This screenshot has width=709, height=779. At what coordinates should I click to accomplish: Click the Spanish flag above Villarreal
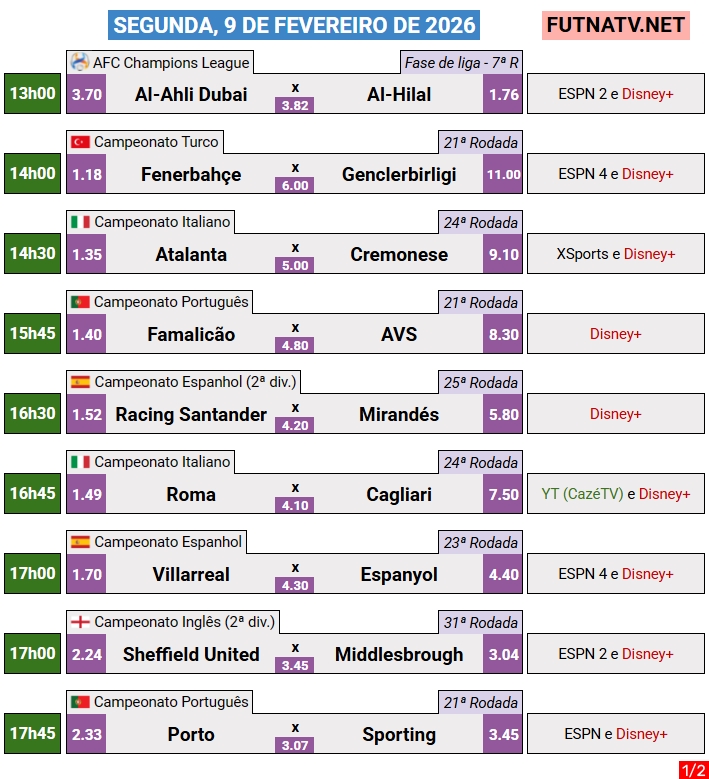coord(80,542)
